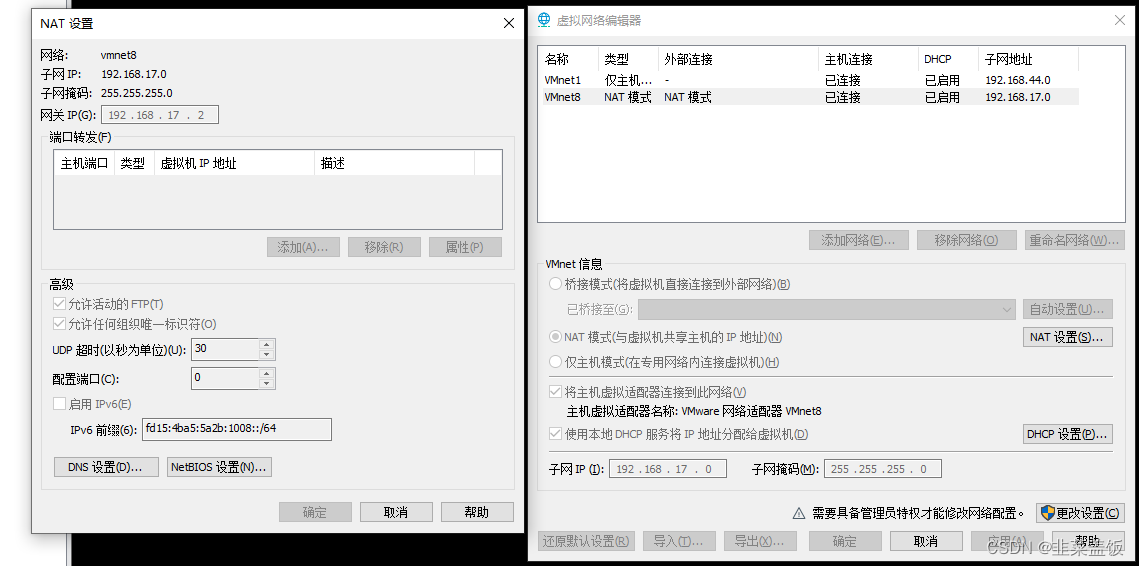
Task: Click 还原默认设置(R) button
Action: [x=587, y=541]
